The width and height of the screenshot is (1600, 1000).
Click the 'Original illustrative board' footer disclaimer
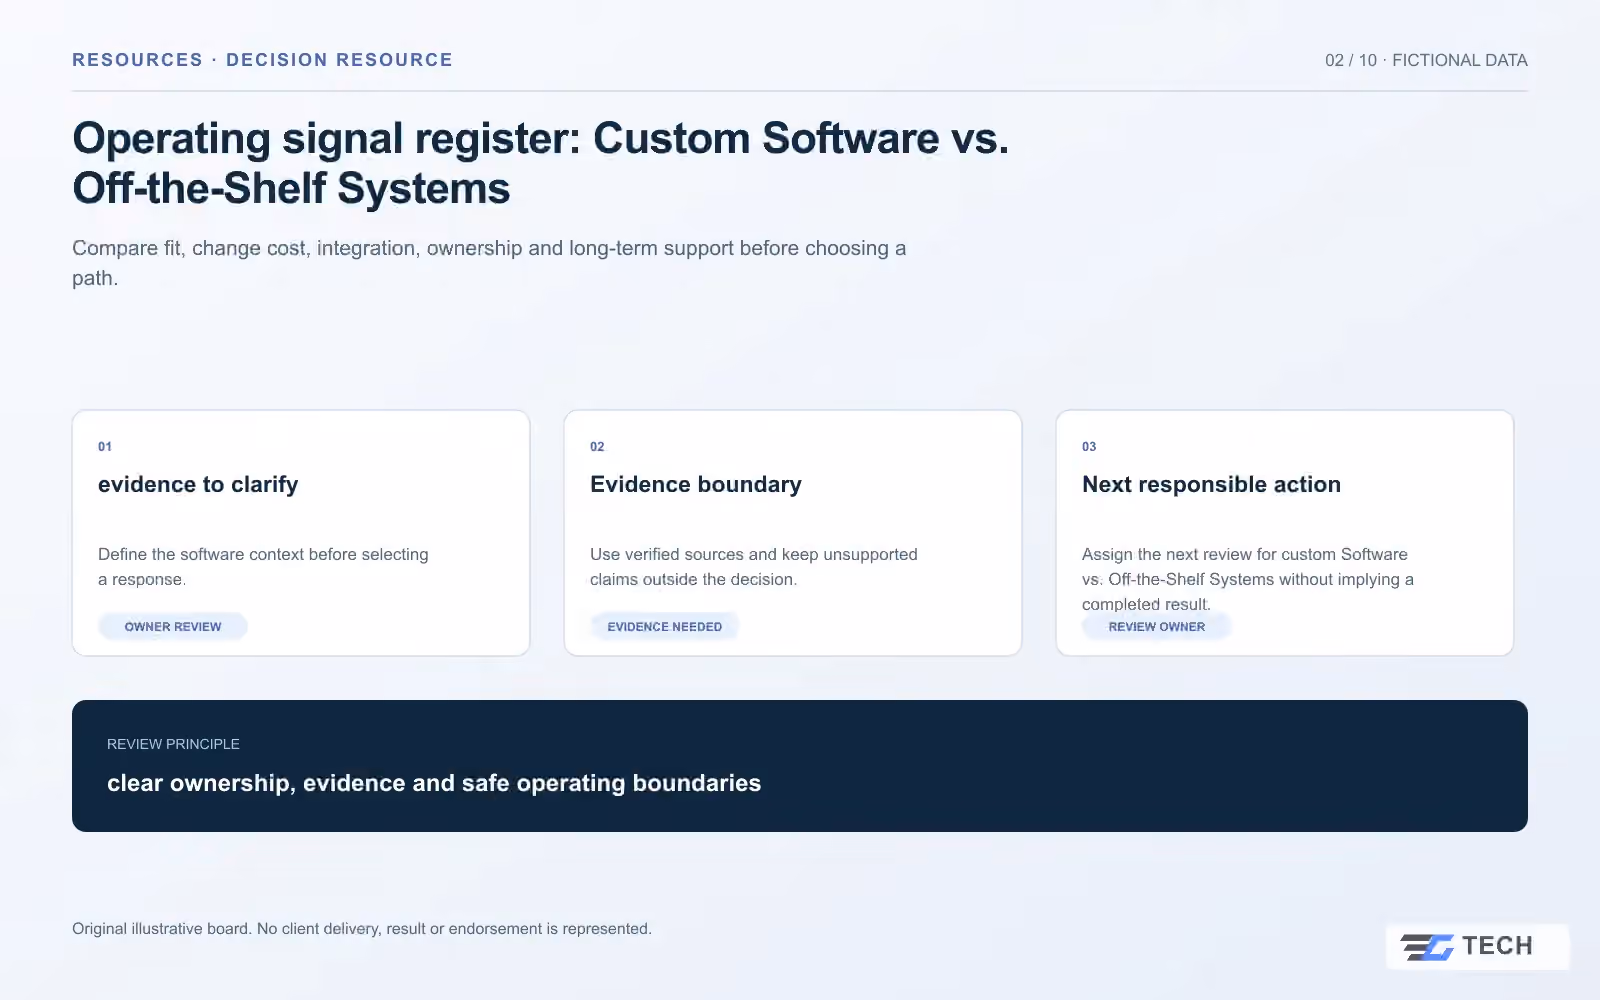point(362,929)
